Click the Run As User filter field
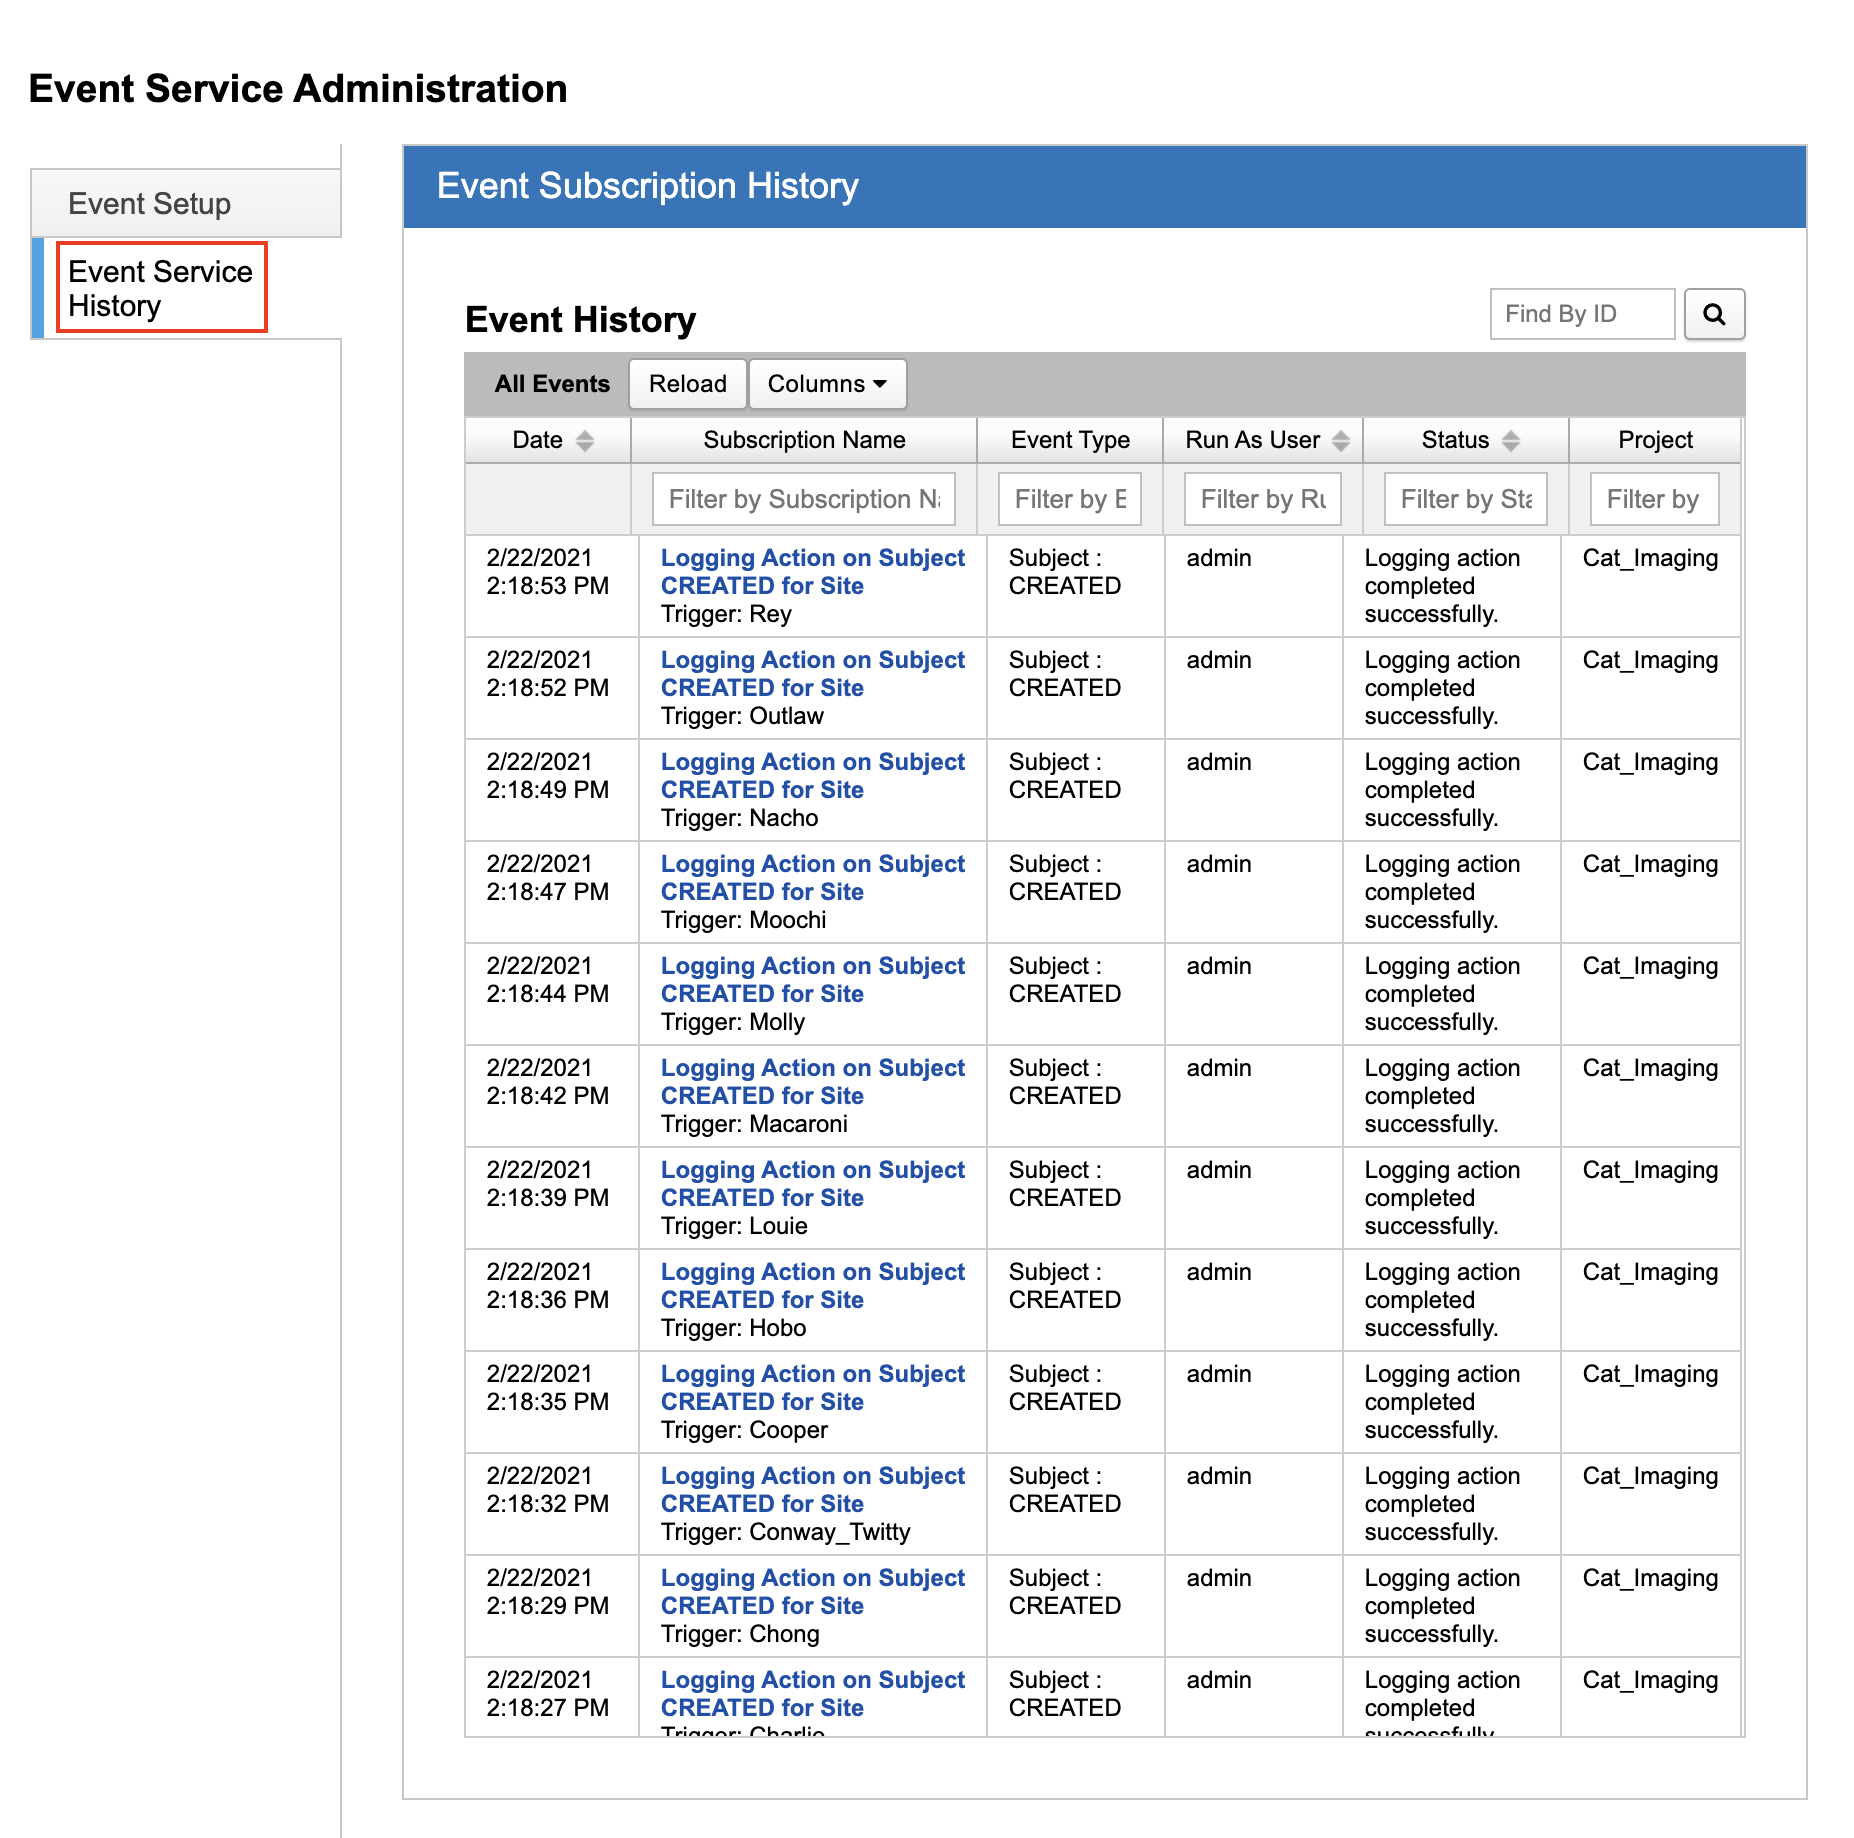1854x1838 pixels. pyautogui.click(x=1262, y=499)
